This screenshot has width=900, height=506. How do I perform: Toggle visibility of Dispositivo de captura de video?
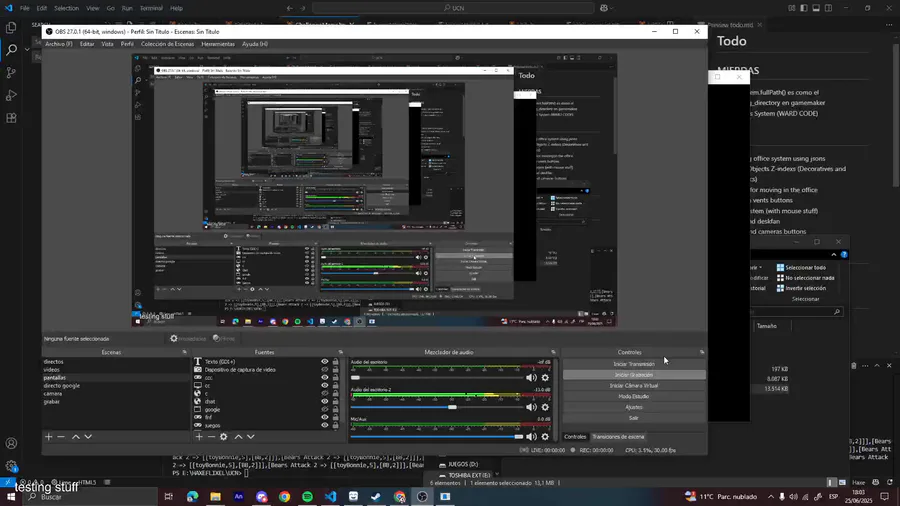(325, 370)
